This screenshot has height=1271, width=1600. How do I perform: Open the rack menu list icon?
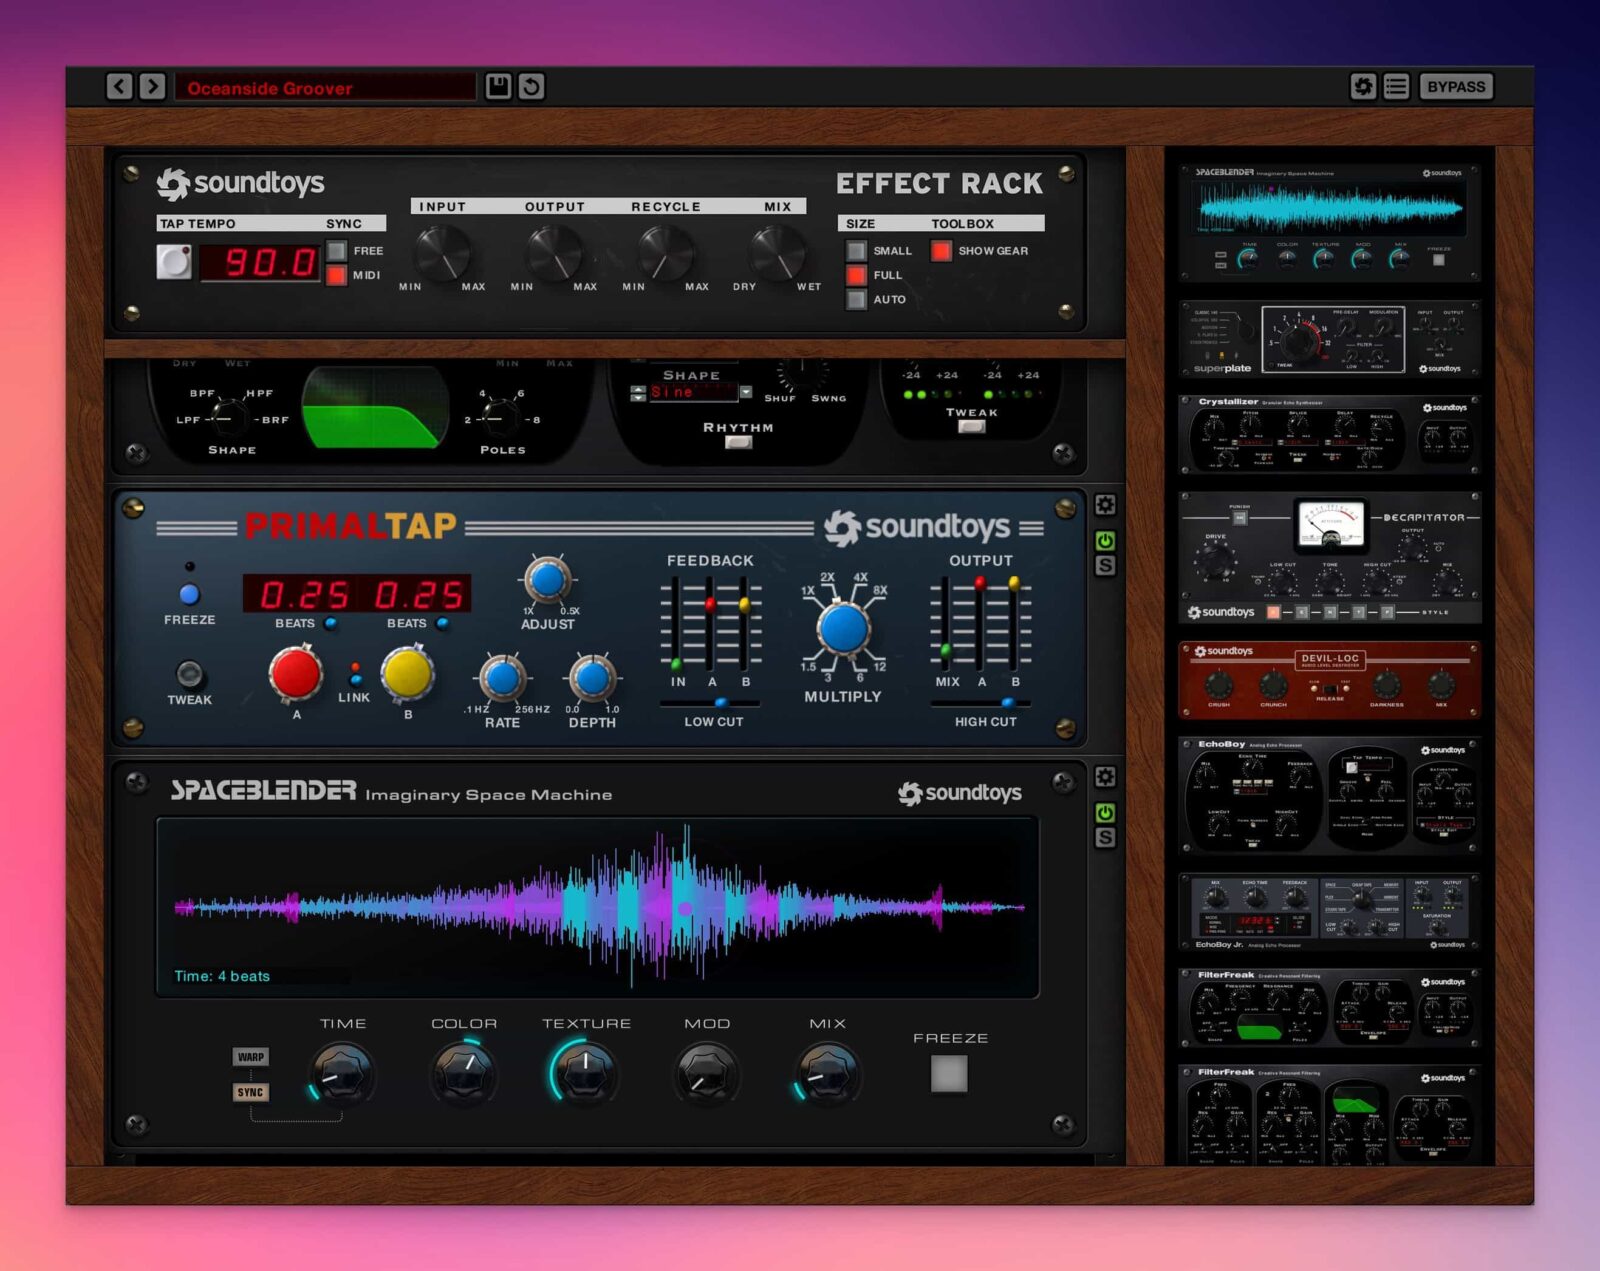click(x=1396, y=87)
